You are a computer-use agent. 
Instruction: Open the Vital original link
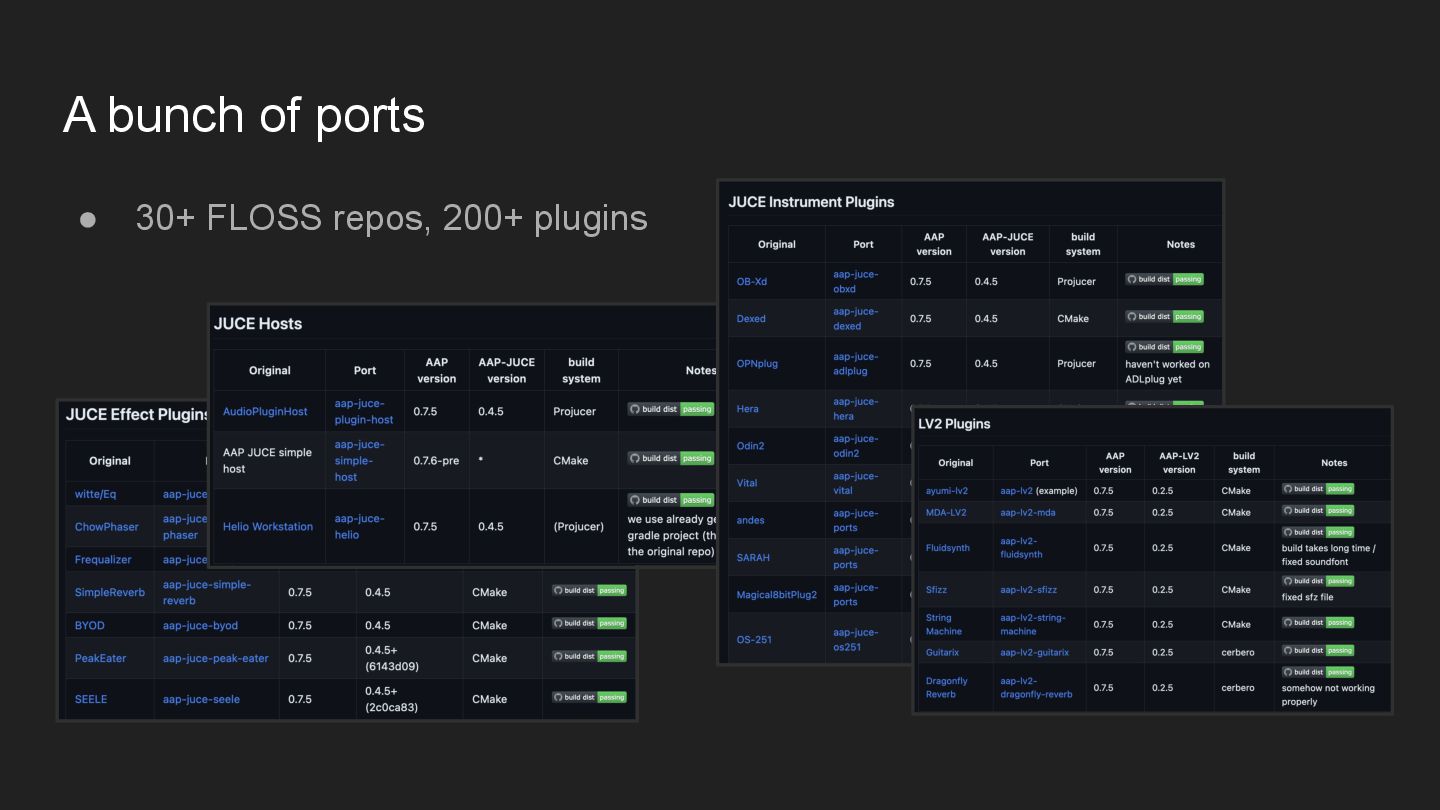(x=747, y=482)
